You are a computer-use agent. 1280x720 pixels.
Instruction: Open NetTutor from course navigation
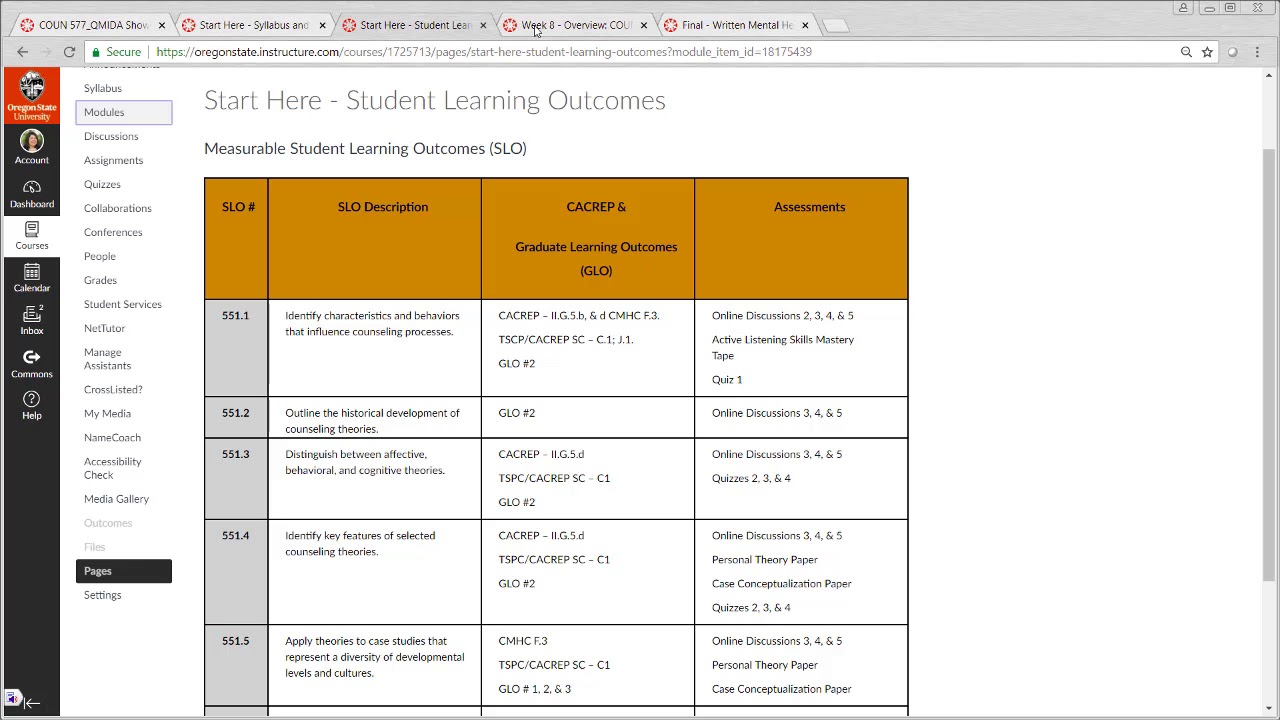coord(105,328)
